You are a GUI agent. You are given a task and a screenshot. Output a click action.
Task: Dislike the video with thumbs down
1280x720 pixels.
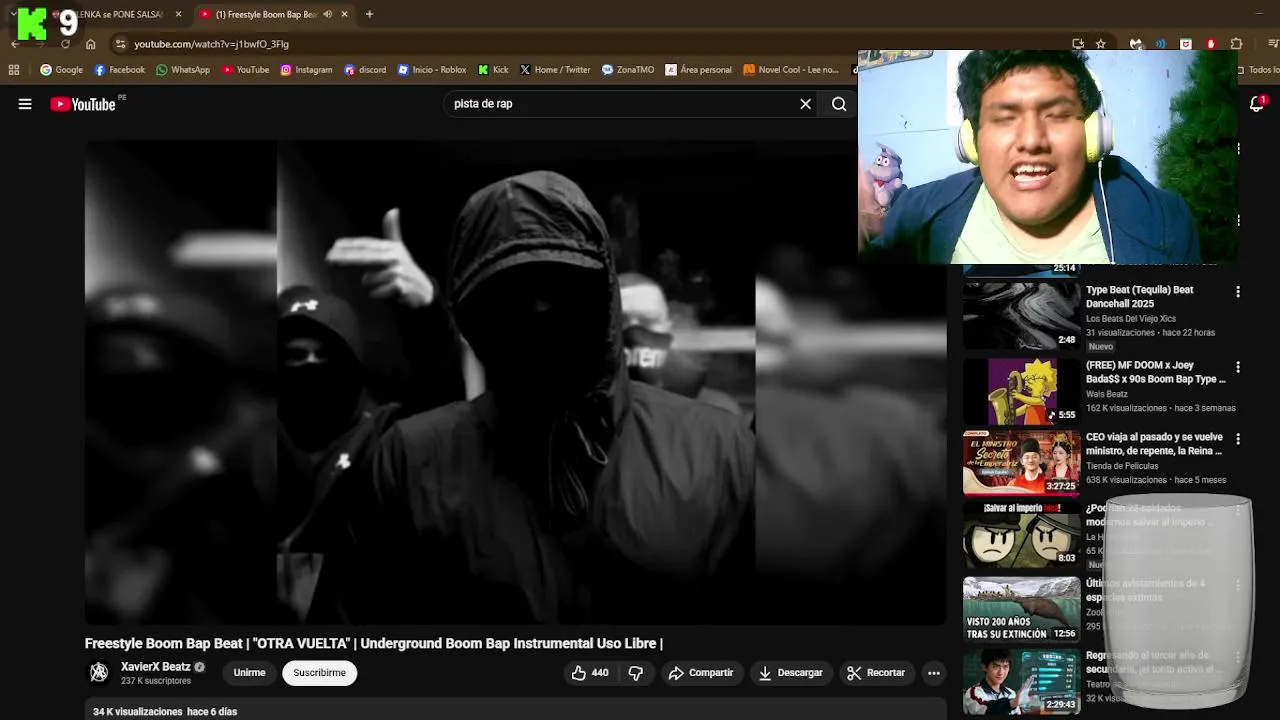pyautogui.click(x=635, y=673)
